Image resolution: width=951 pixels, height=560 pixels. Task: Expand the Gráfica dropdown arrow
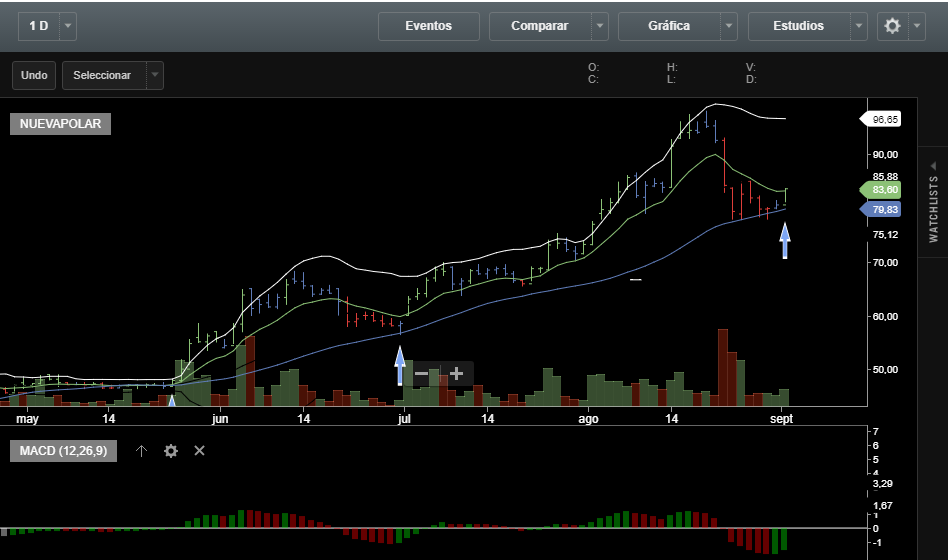click(x=729, y=26)
